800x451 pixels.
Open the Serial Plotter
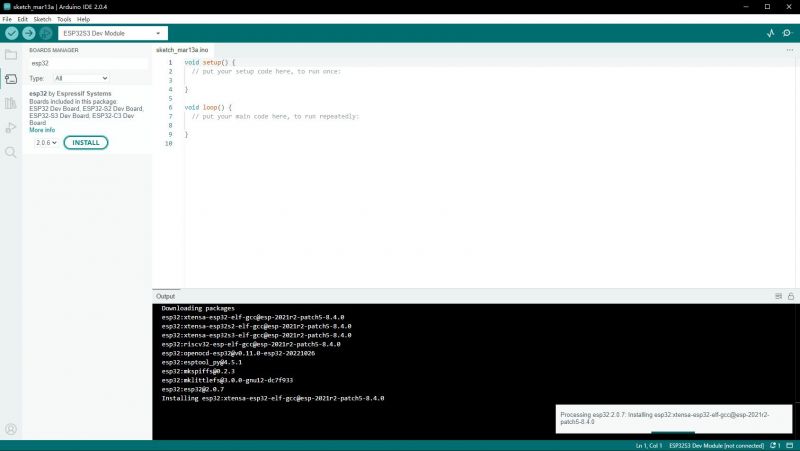(x=770, y=33)
